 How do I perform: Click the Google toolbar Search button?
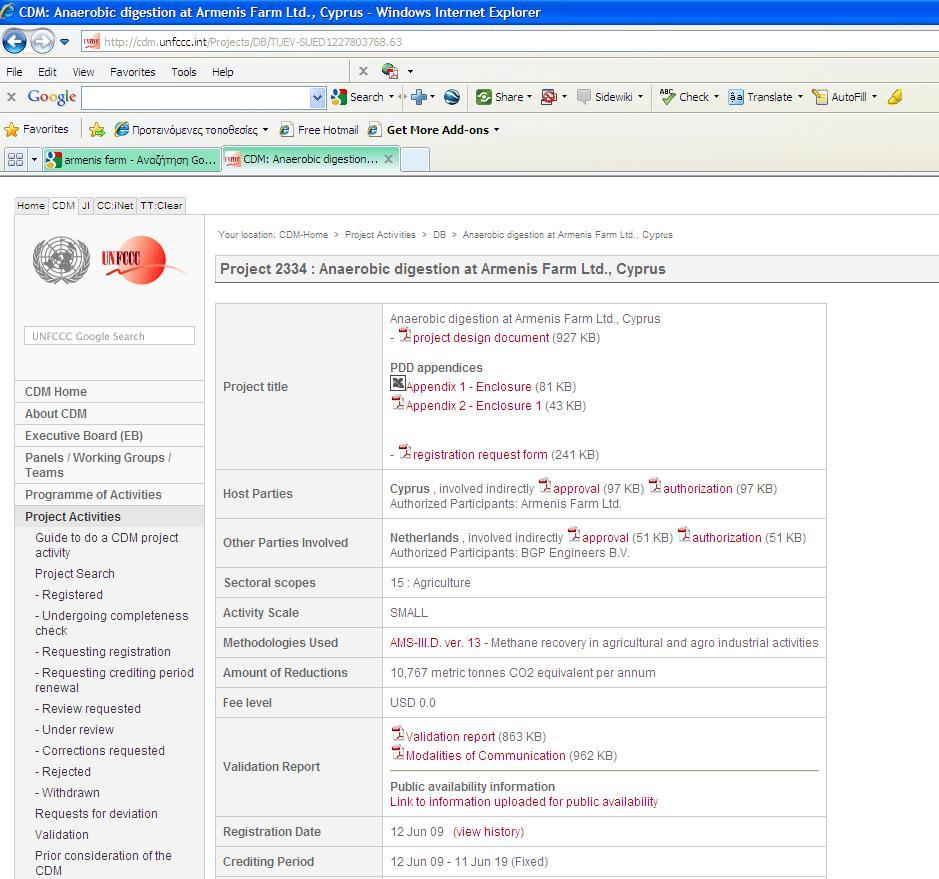(x=358, y=97)
